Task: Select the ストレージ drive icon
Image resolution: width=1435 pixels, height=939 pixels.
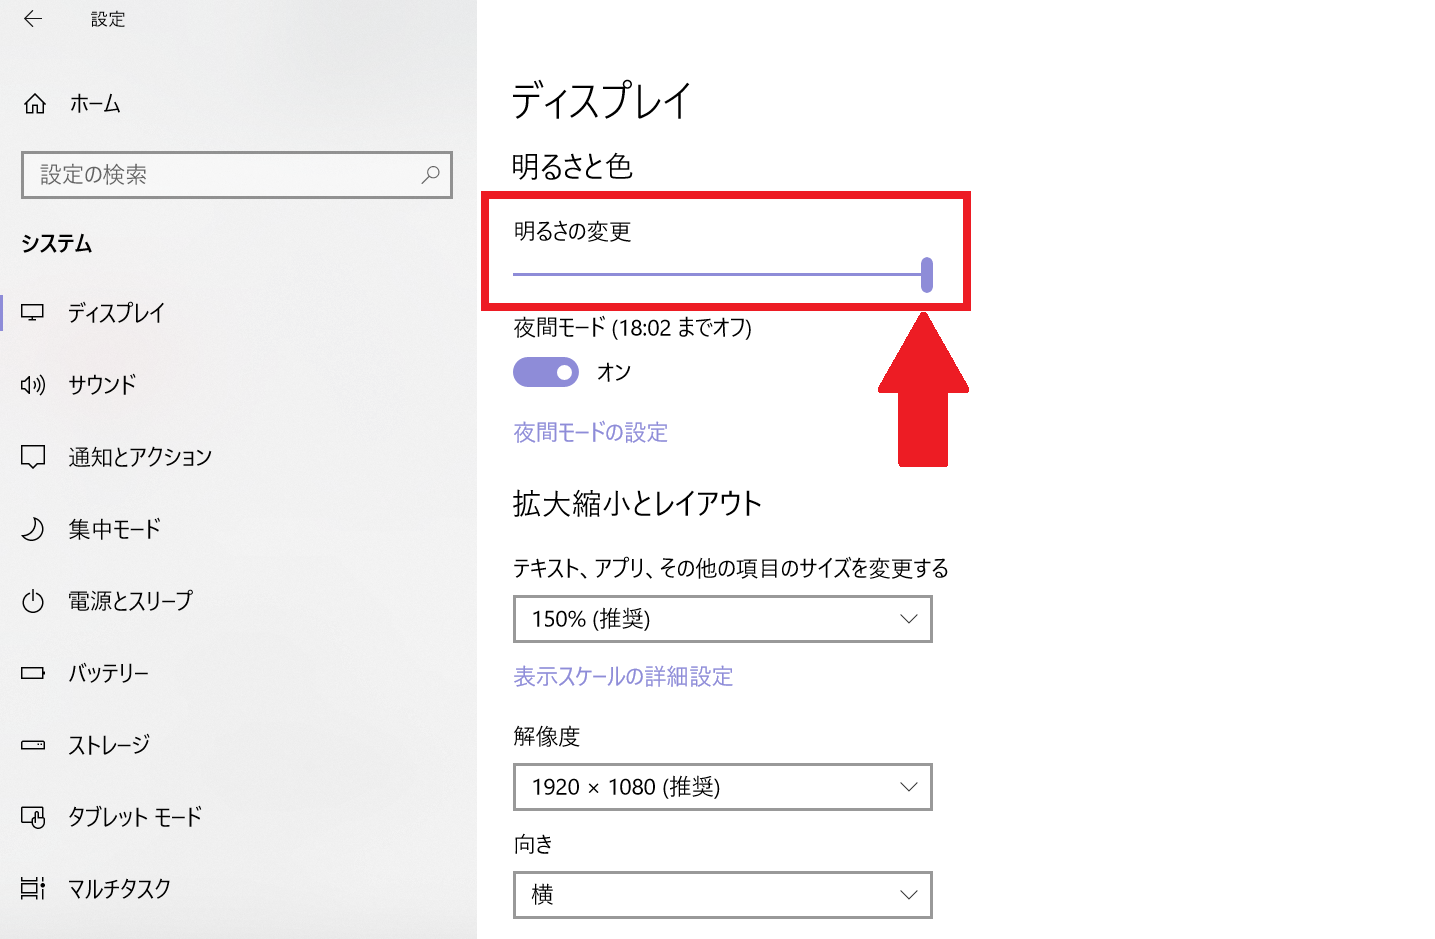Action: tap(33, 744)
